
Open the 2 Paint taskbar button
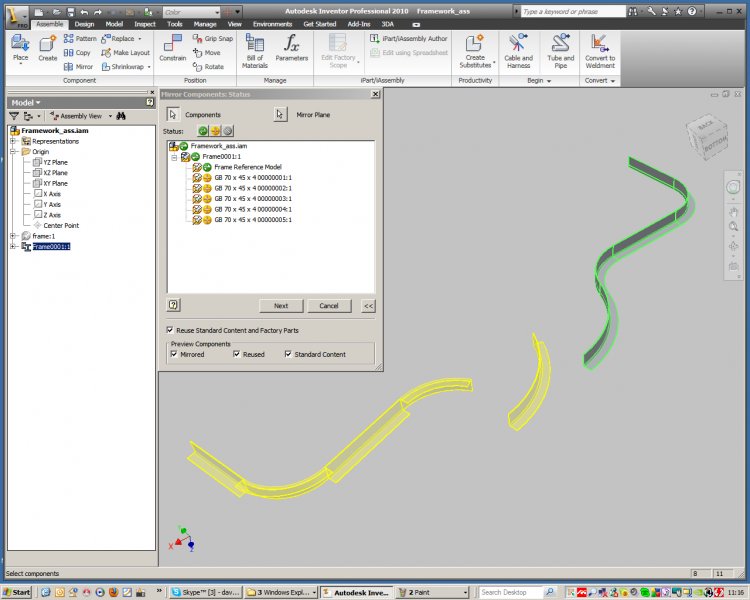pyautogui.click(x=431, y=592)
